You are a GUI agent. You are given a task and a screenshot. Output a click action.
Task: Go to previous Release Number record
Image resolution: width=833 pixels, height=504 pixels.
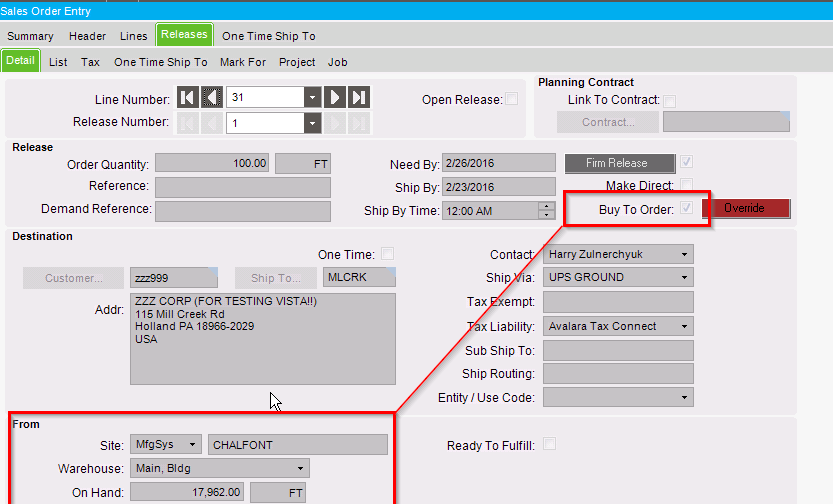click(x=211, y=123)
